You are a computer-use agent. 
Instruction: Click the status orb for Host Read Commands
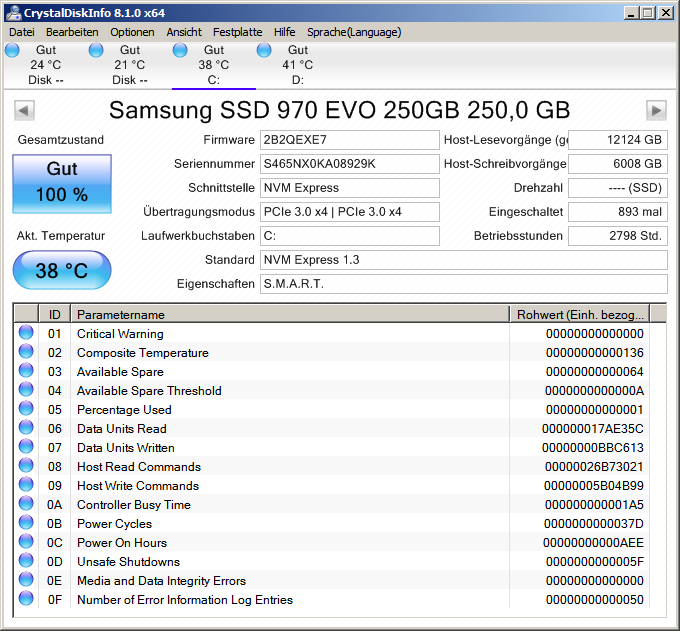[x=26, y=466]
